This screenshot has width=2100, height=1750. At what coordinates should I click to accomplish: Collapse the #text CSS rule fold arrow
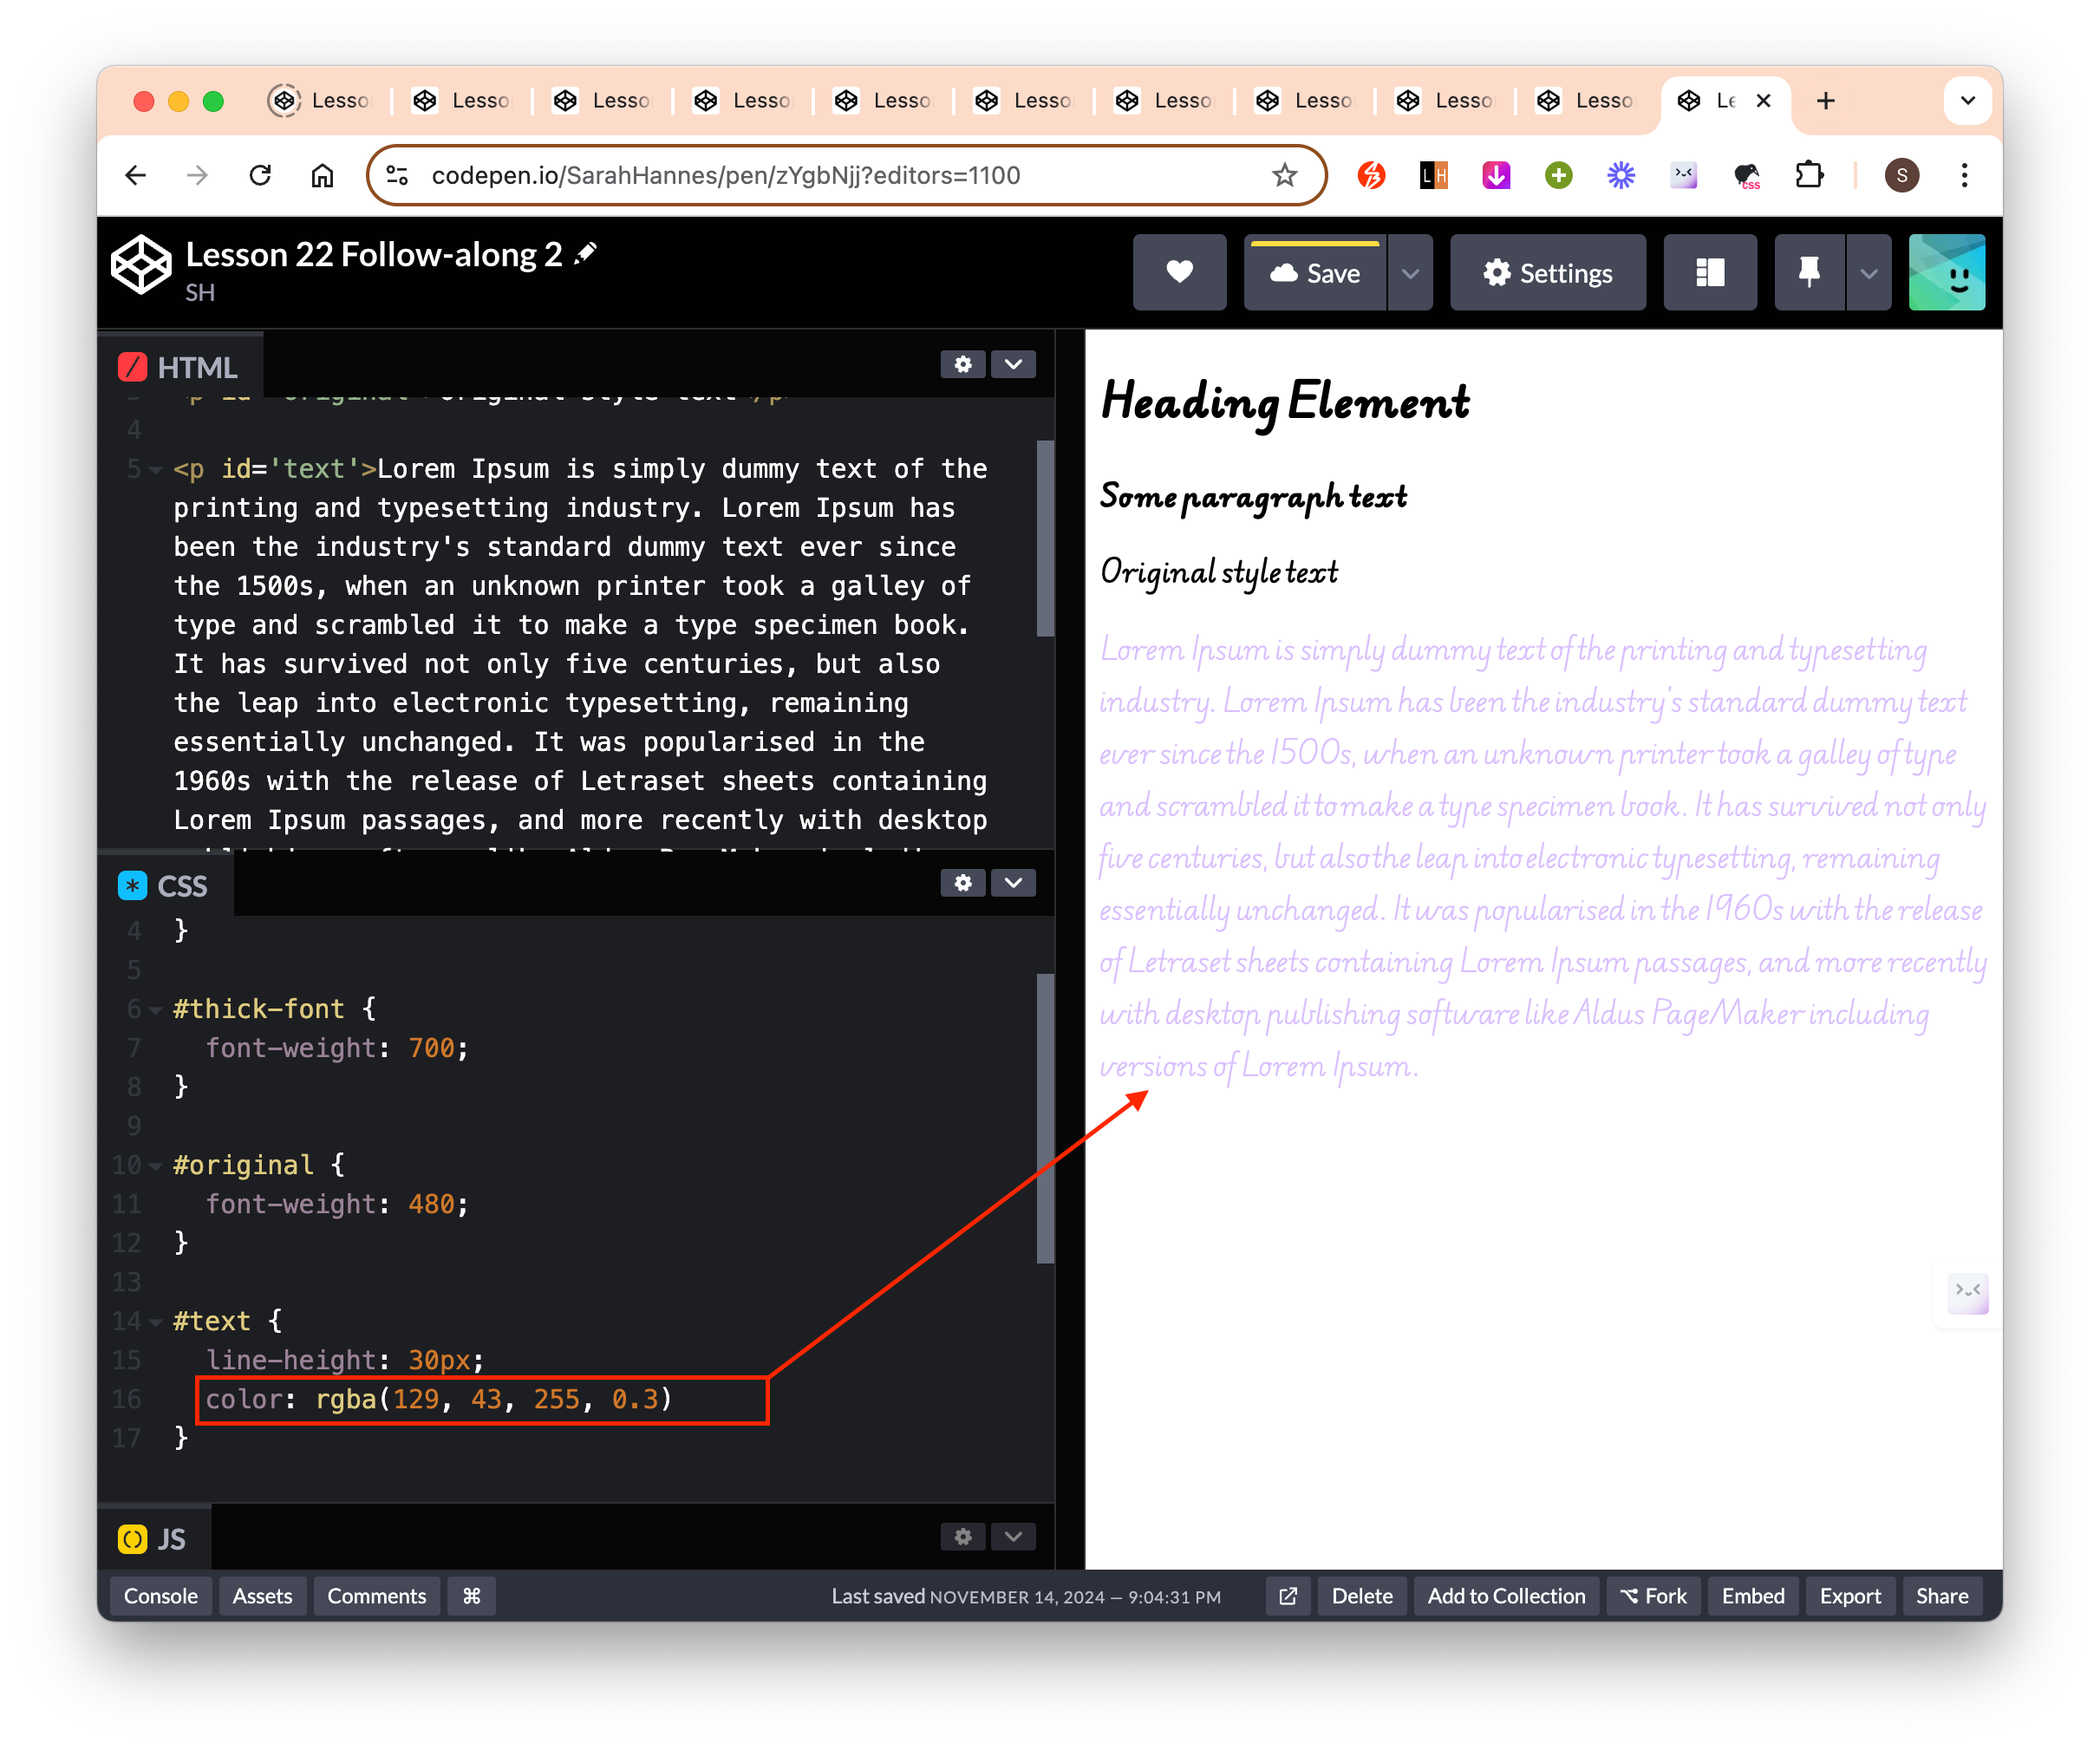pos(156,1322)
